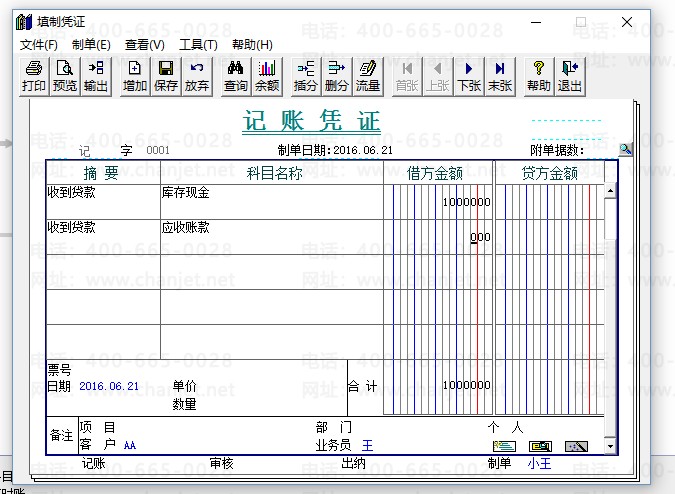Click 帮助 help toolbar button
Image resolution: width=675 pixels, height=494 pixels.
click(x=539, y=76)
